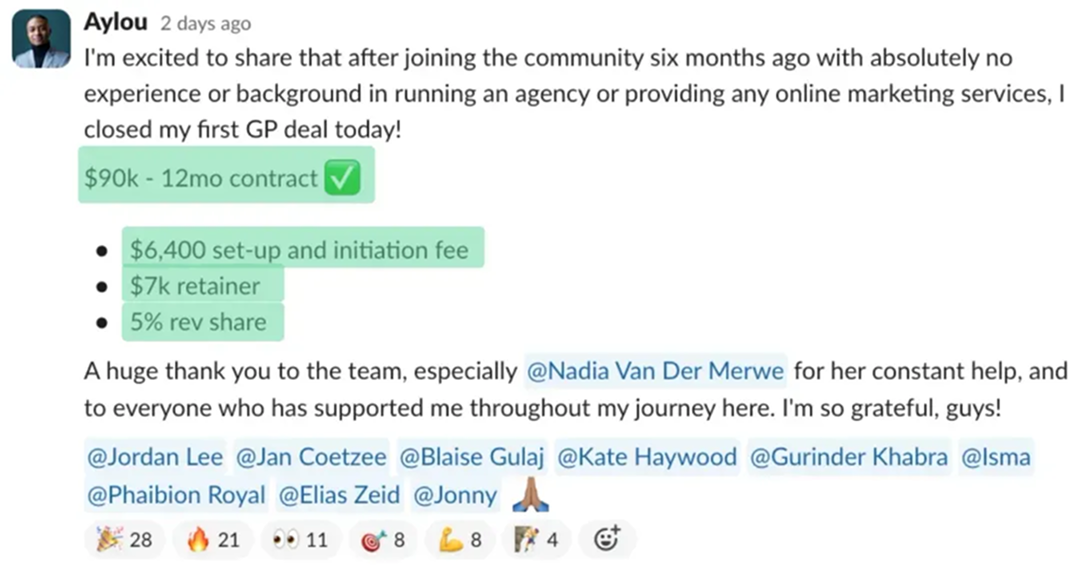The height and width of the screenshot is (568, 1080).
Task: Select the @Kate Haywood mention
Action: [x=646, y=458]
